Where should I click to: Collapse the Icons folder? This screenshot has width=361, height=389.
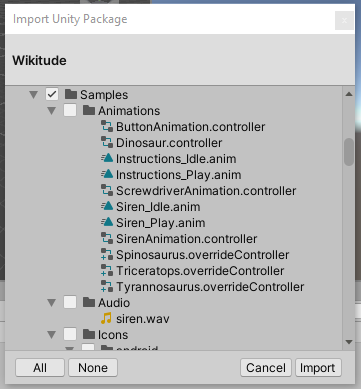(x=52, y=335)
